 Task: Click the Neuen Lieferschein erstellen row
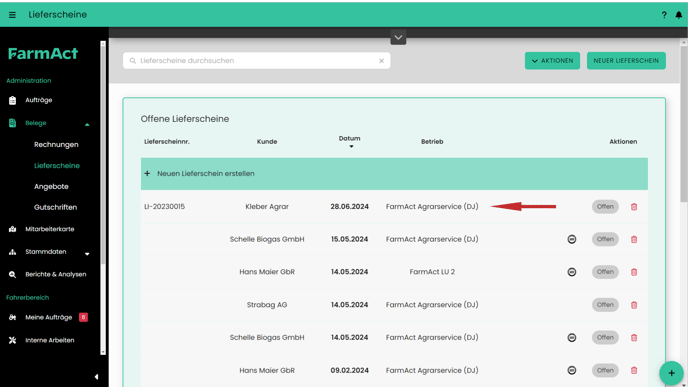(x=394, y=174)
